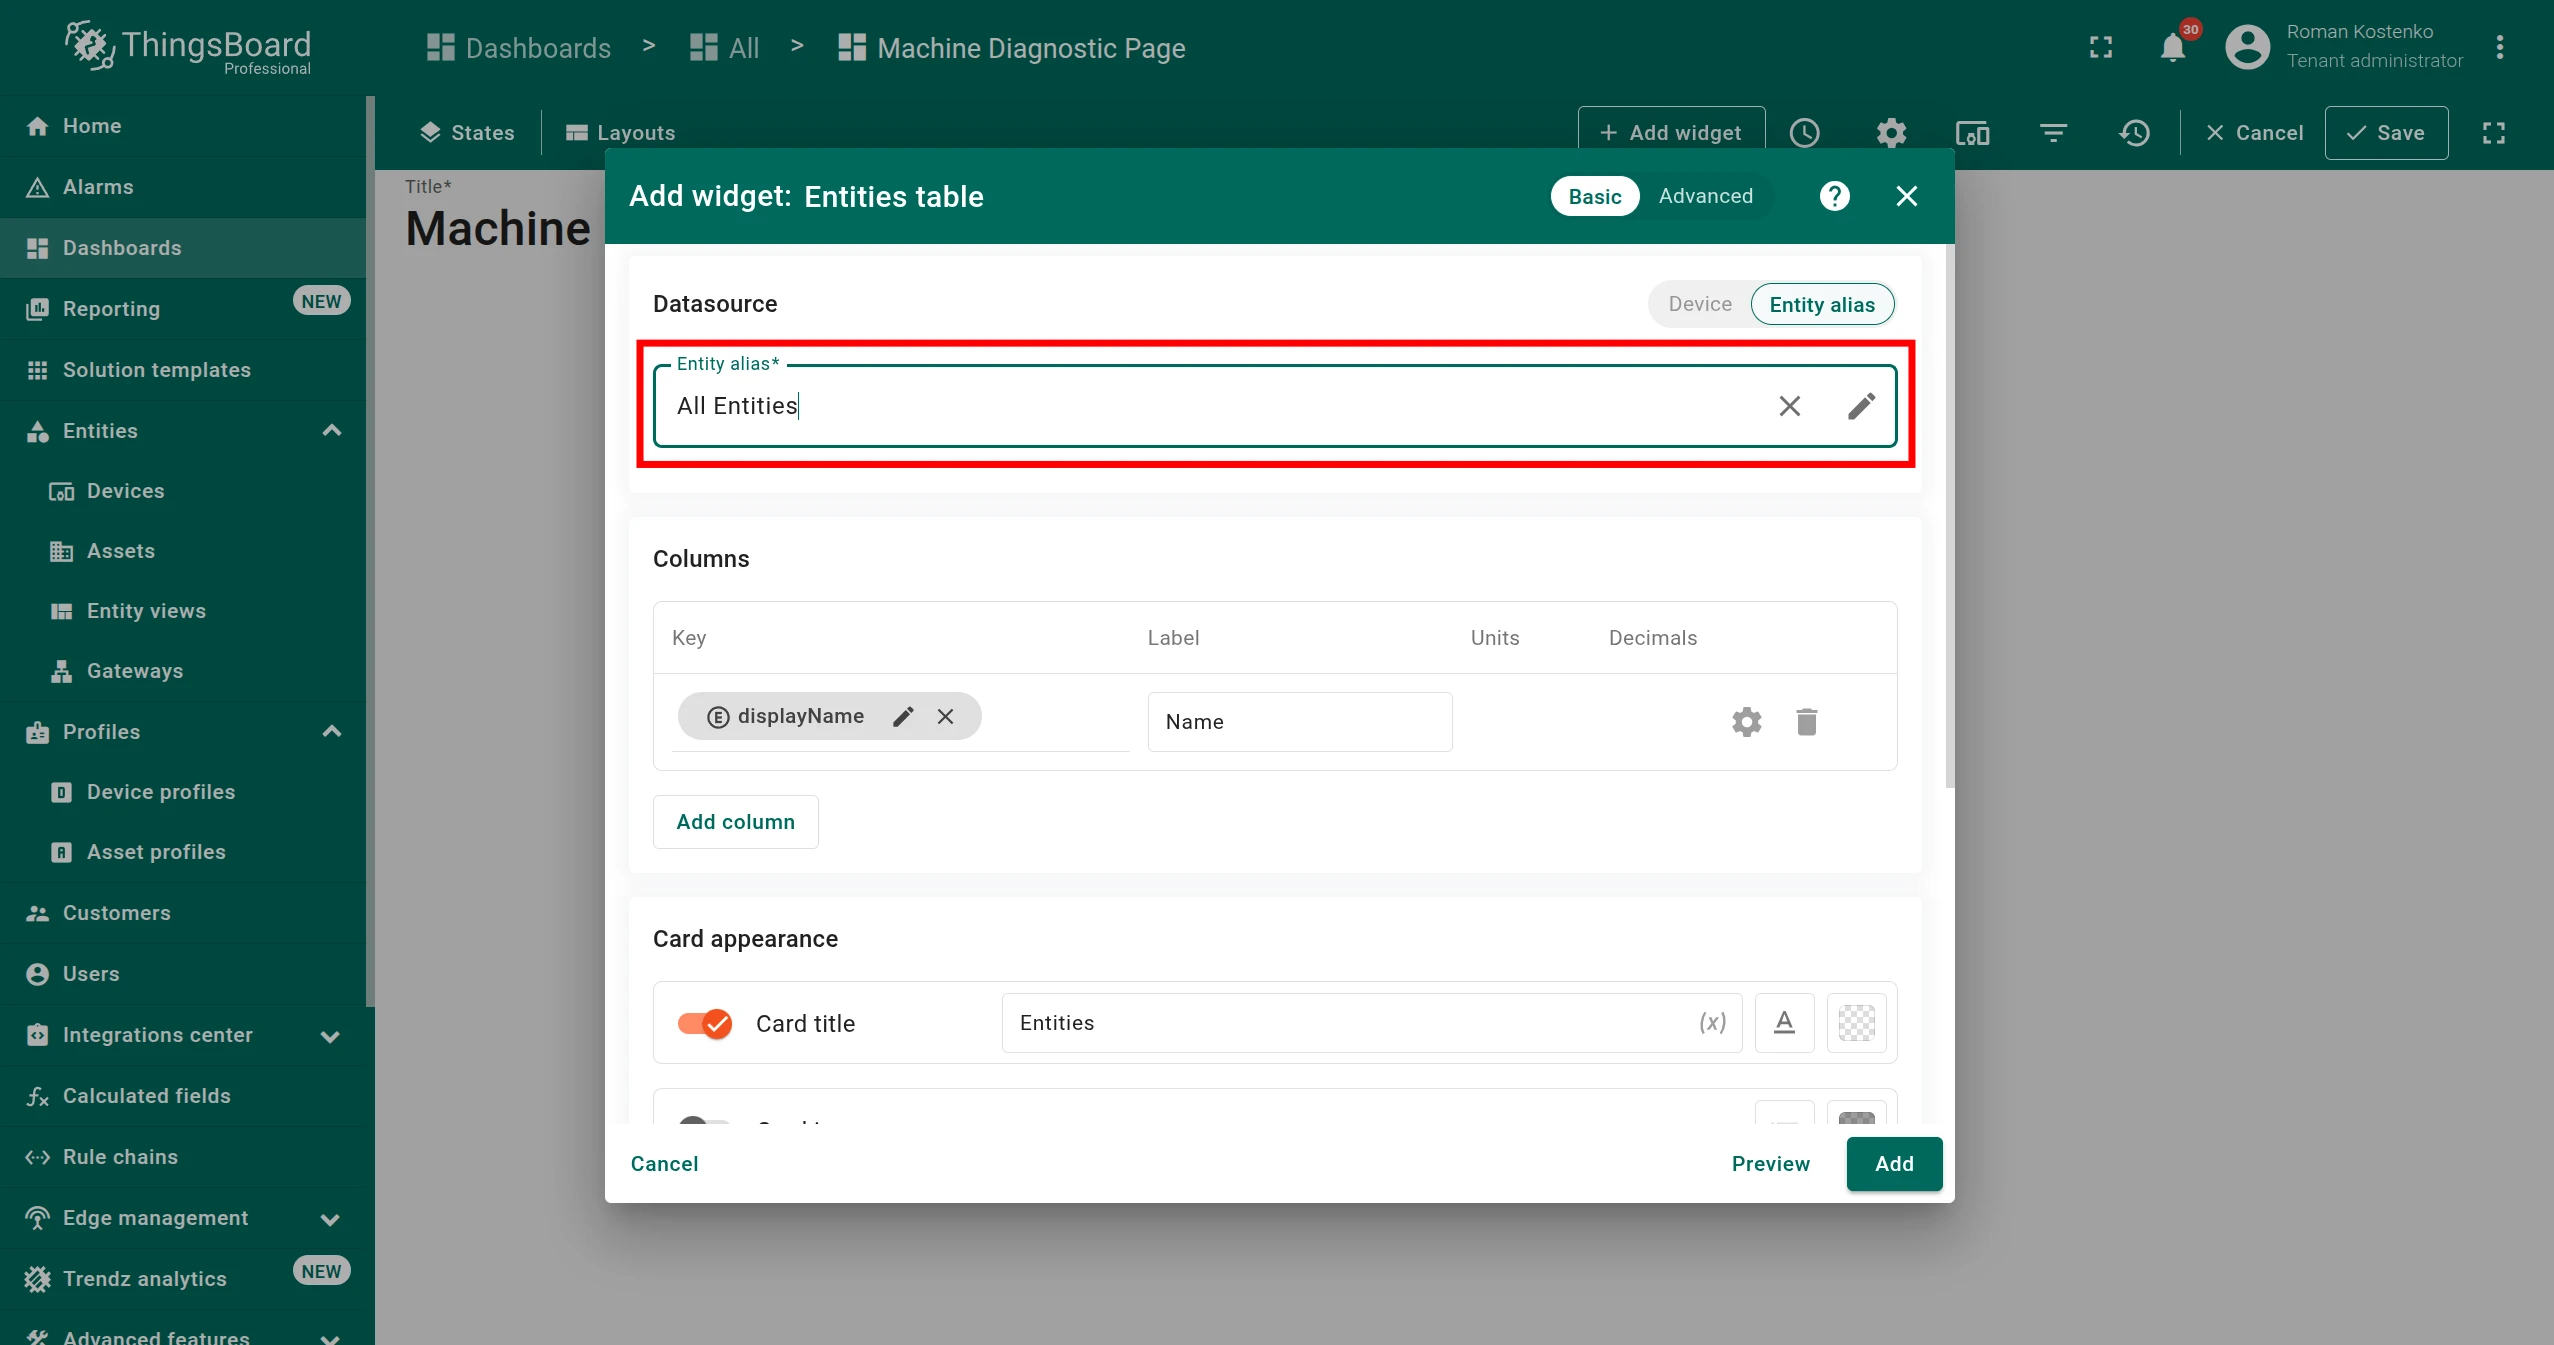
Task: Open Home from sidebar
Action: point(185,126)
